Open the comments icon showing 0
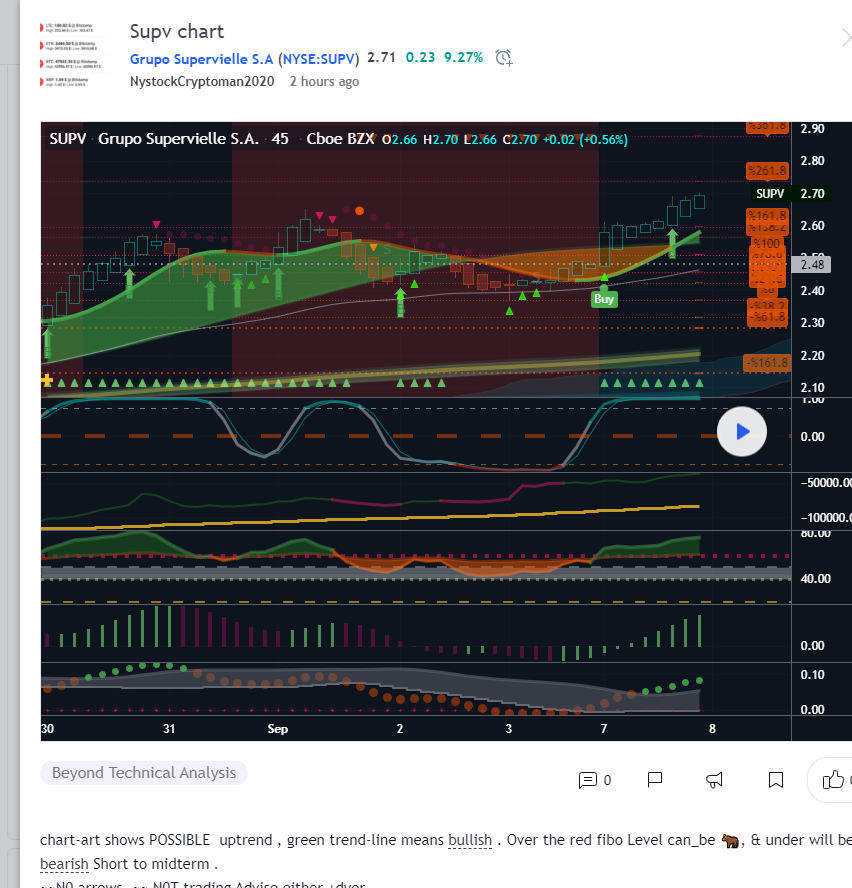This screenshot has width=852, height=888. click(594, 780)
